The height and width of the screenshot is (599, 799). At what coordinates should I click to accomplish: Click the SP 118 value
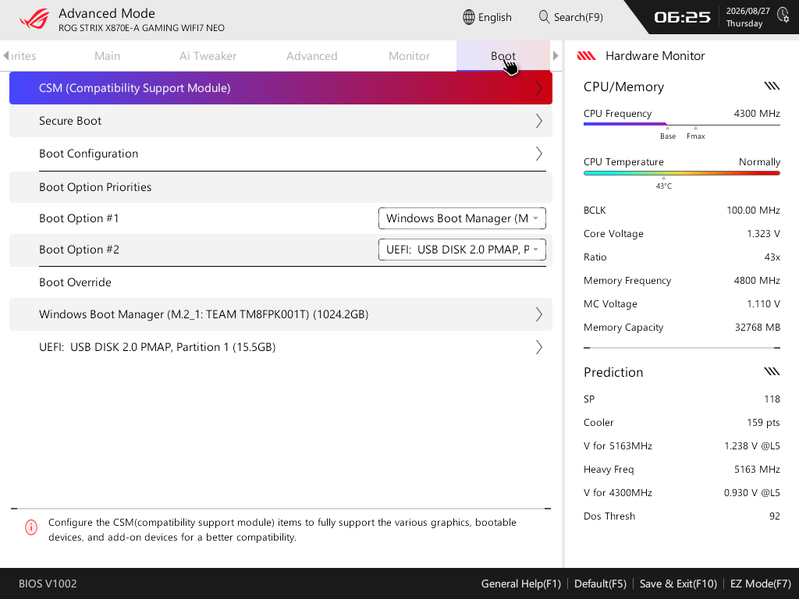772,399
